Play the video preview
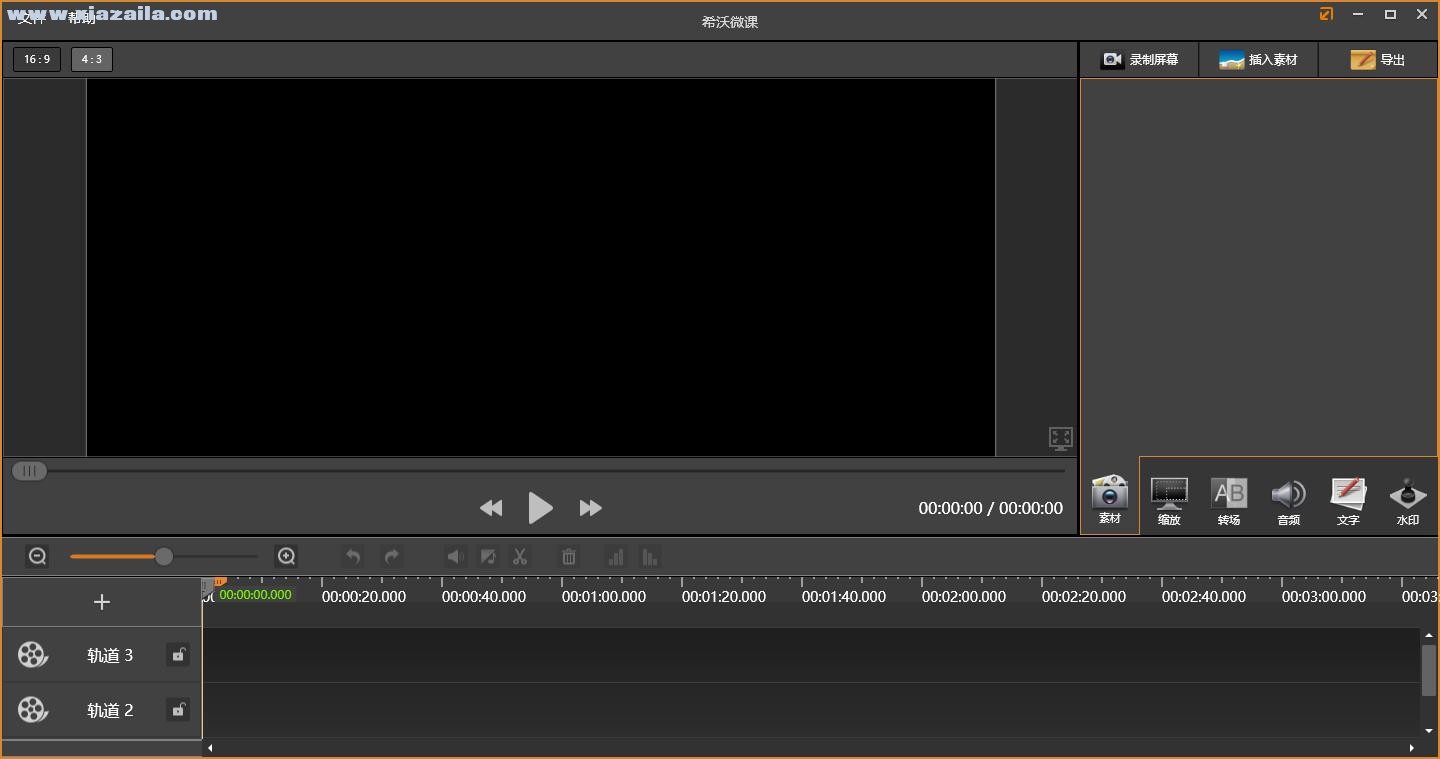Screen dimensions: 1440x759 coord(540,508)
